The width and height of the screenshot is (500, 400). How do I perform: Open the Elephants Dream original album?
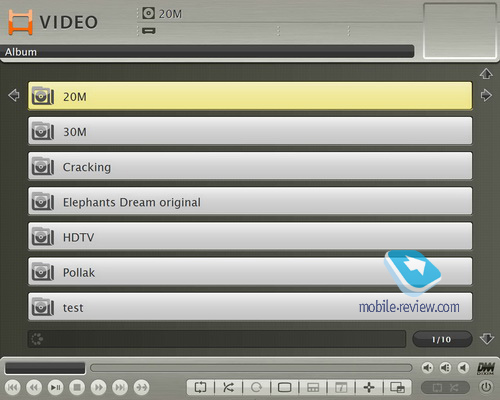[x=250, y=201]
